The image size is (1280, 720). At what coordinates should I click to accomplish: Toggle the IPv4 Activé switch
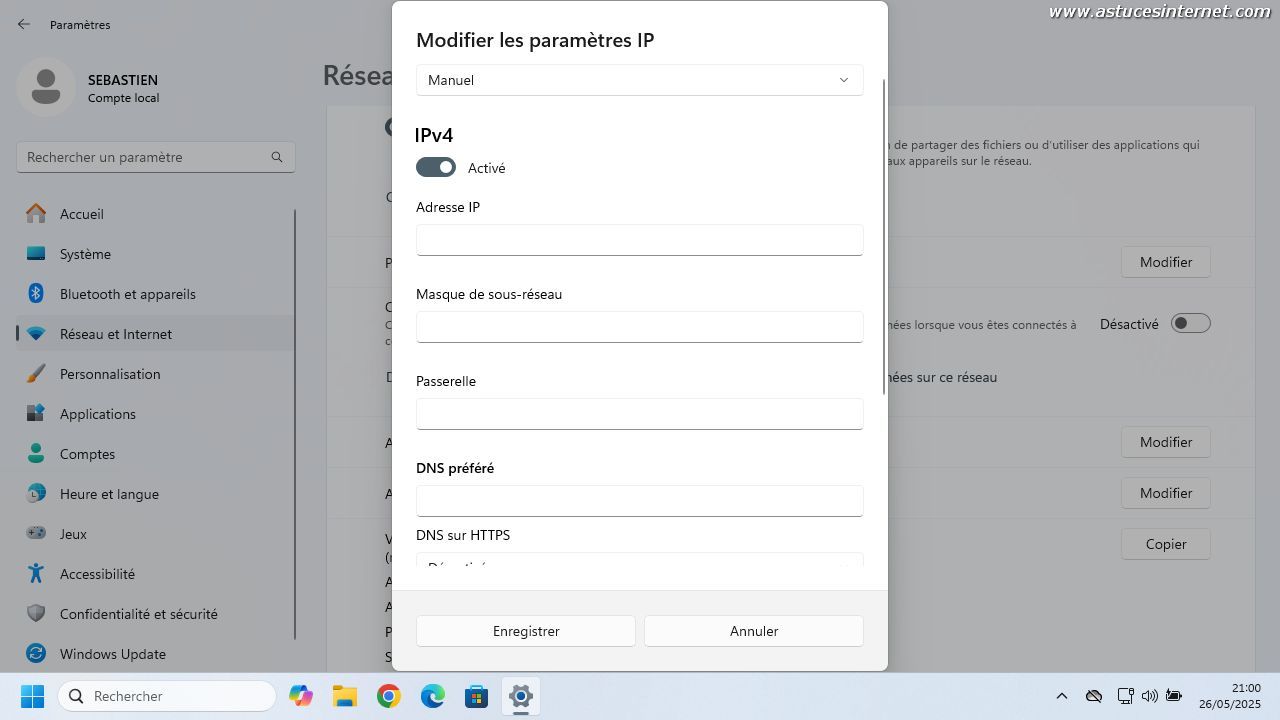pyautogui.click(x=436, y=167)
